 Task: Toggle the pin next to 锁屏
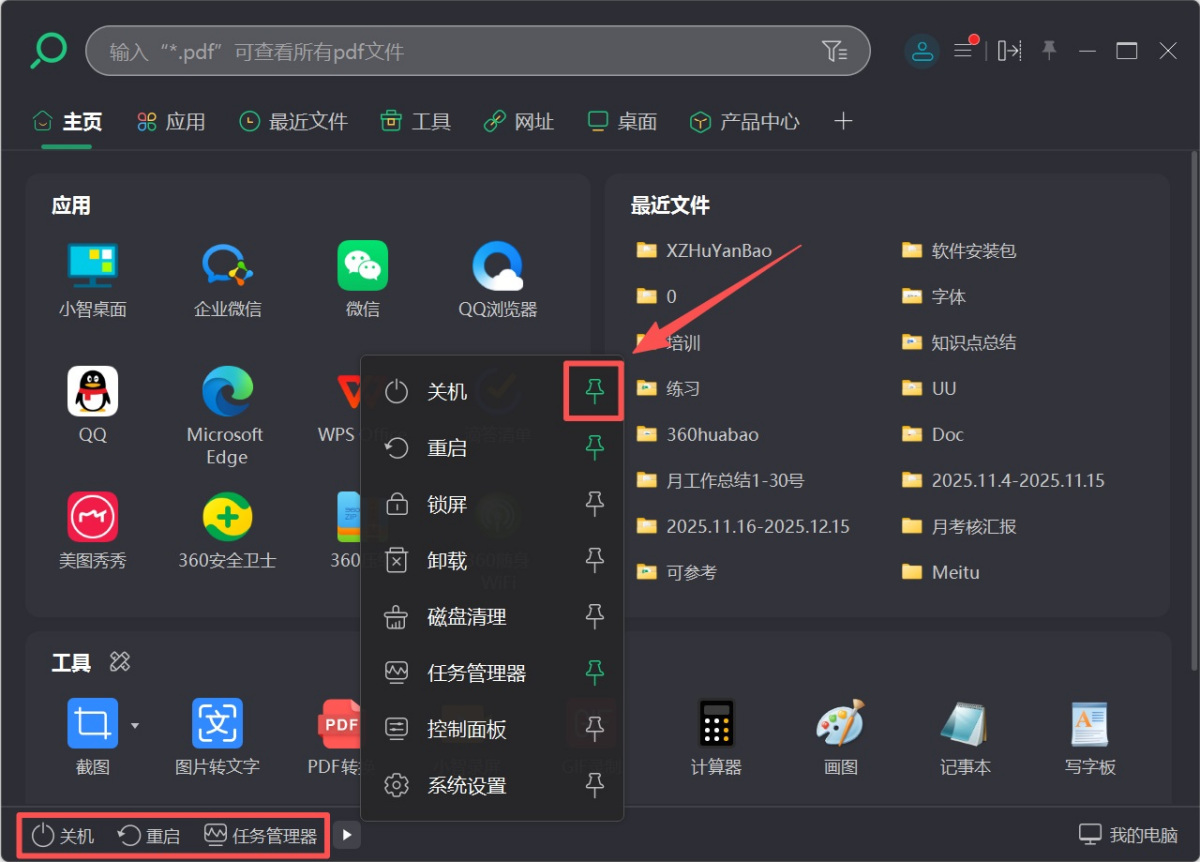tap(593, 504)
